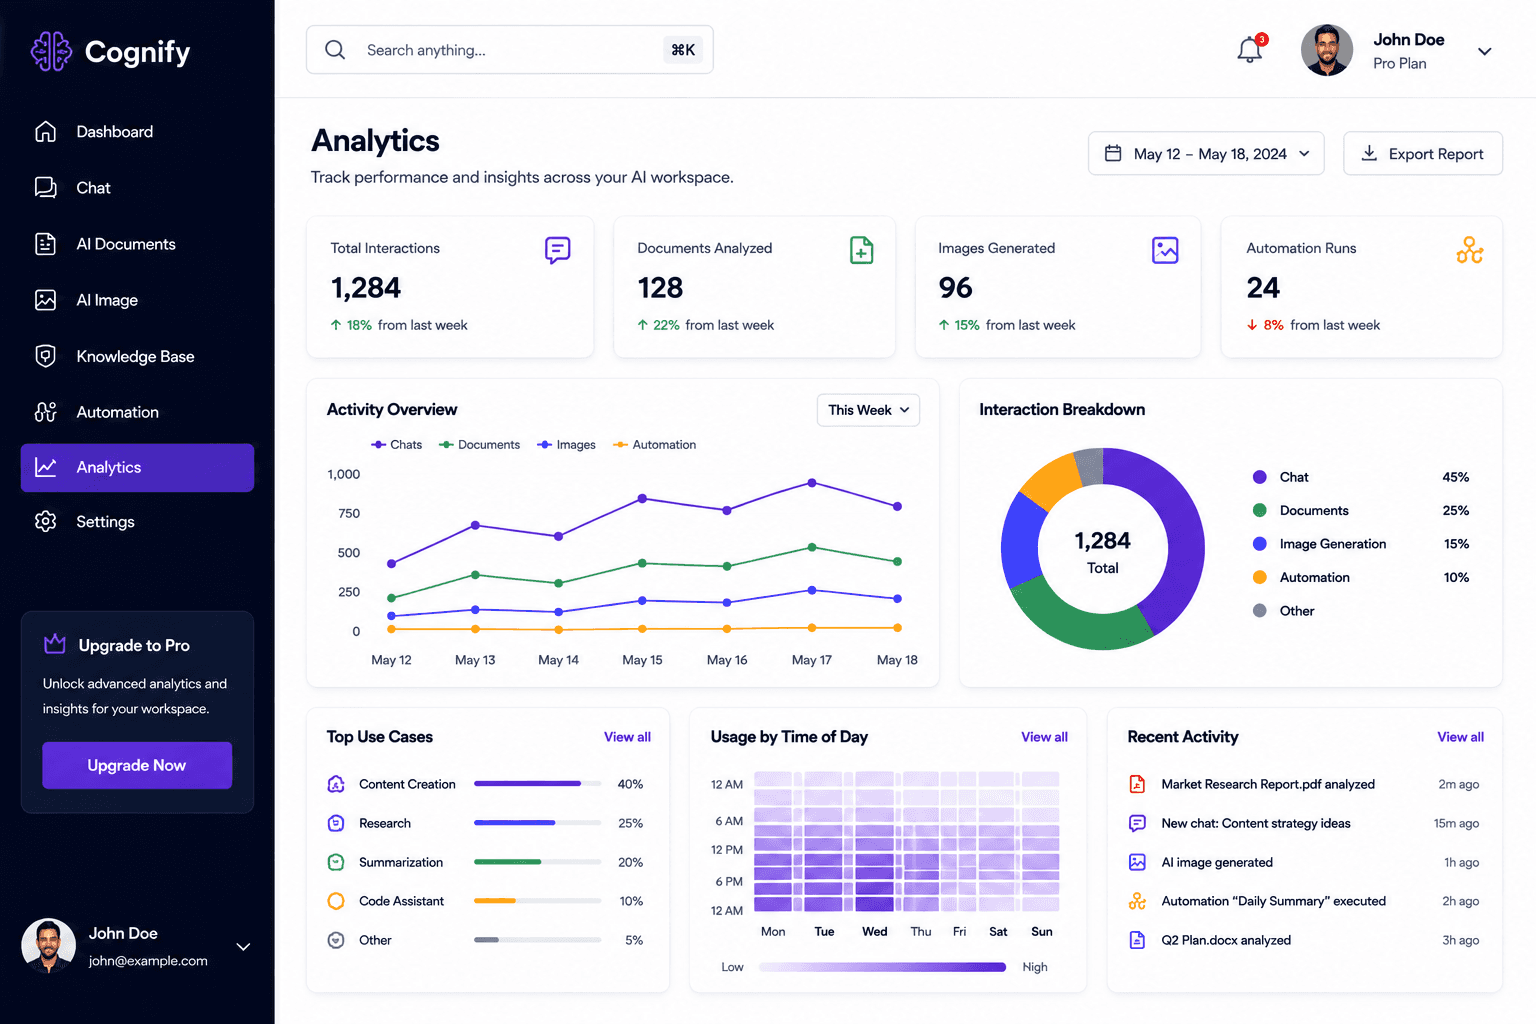This screenshot has height=1024, width=1536.
Task: Click the image icon beside AI image generated
Action: point(1137,862)
